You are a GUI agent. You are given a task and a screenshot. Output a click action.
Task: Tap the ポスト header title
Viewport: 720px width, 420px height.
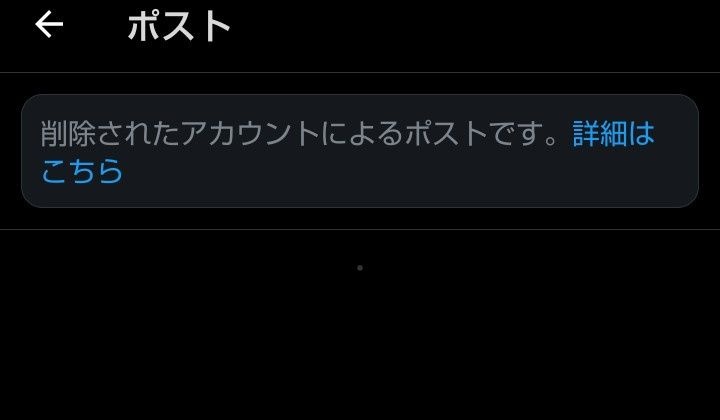[179, 27]
